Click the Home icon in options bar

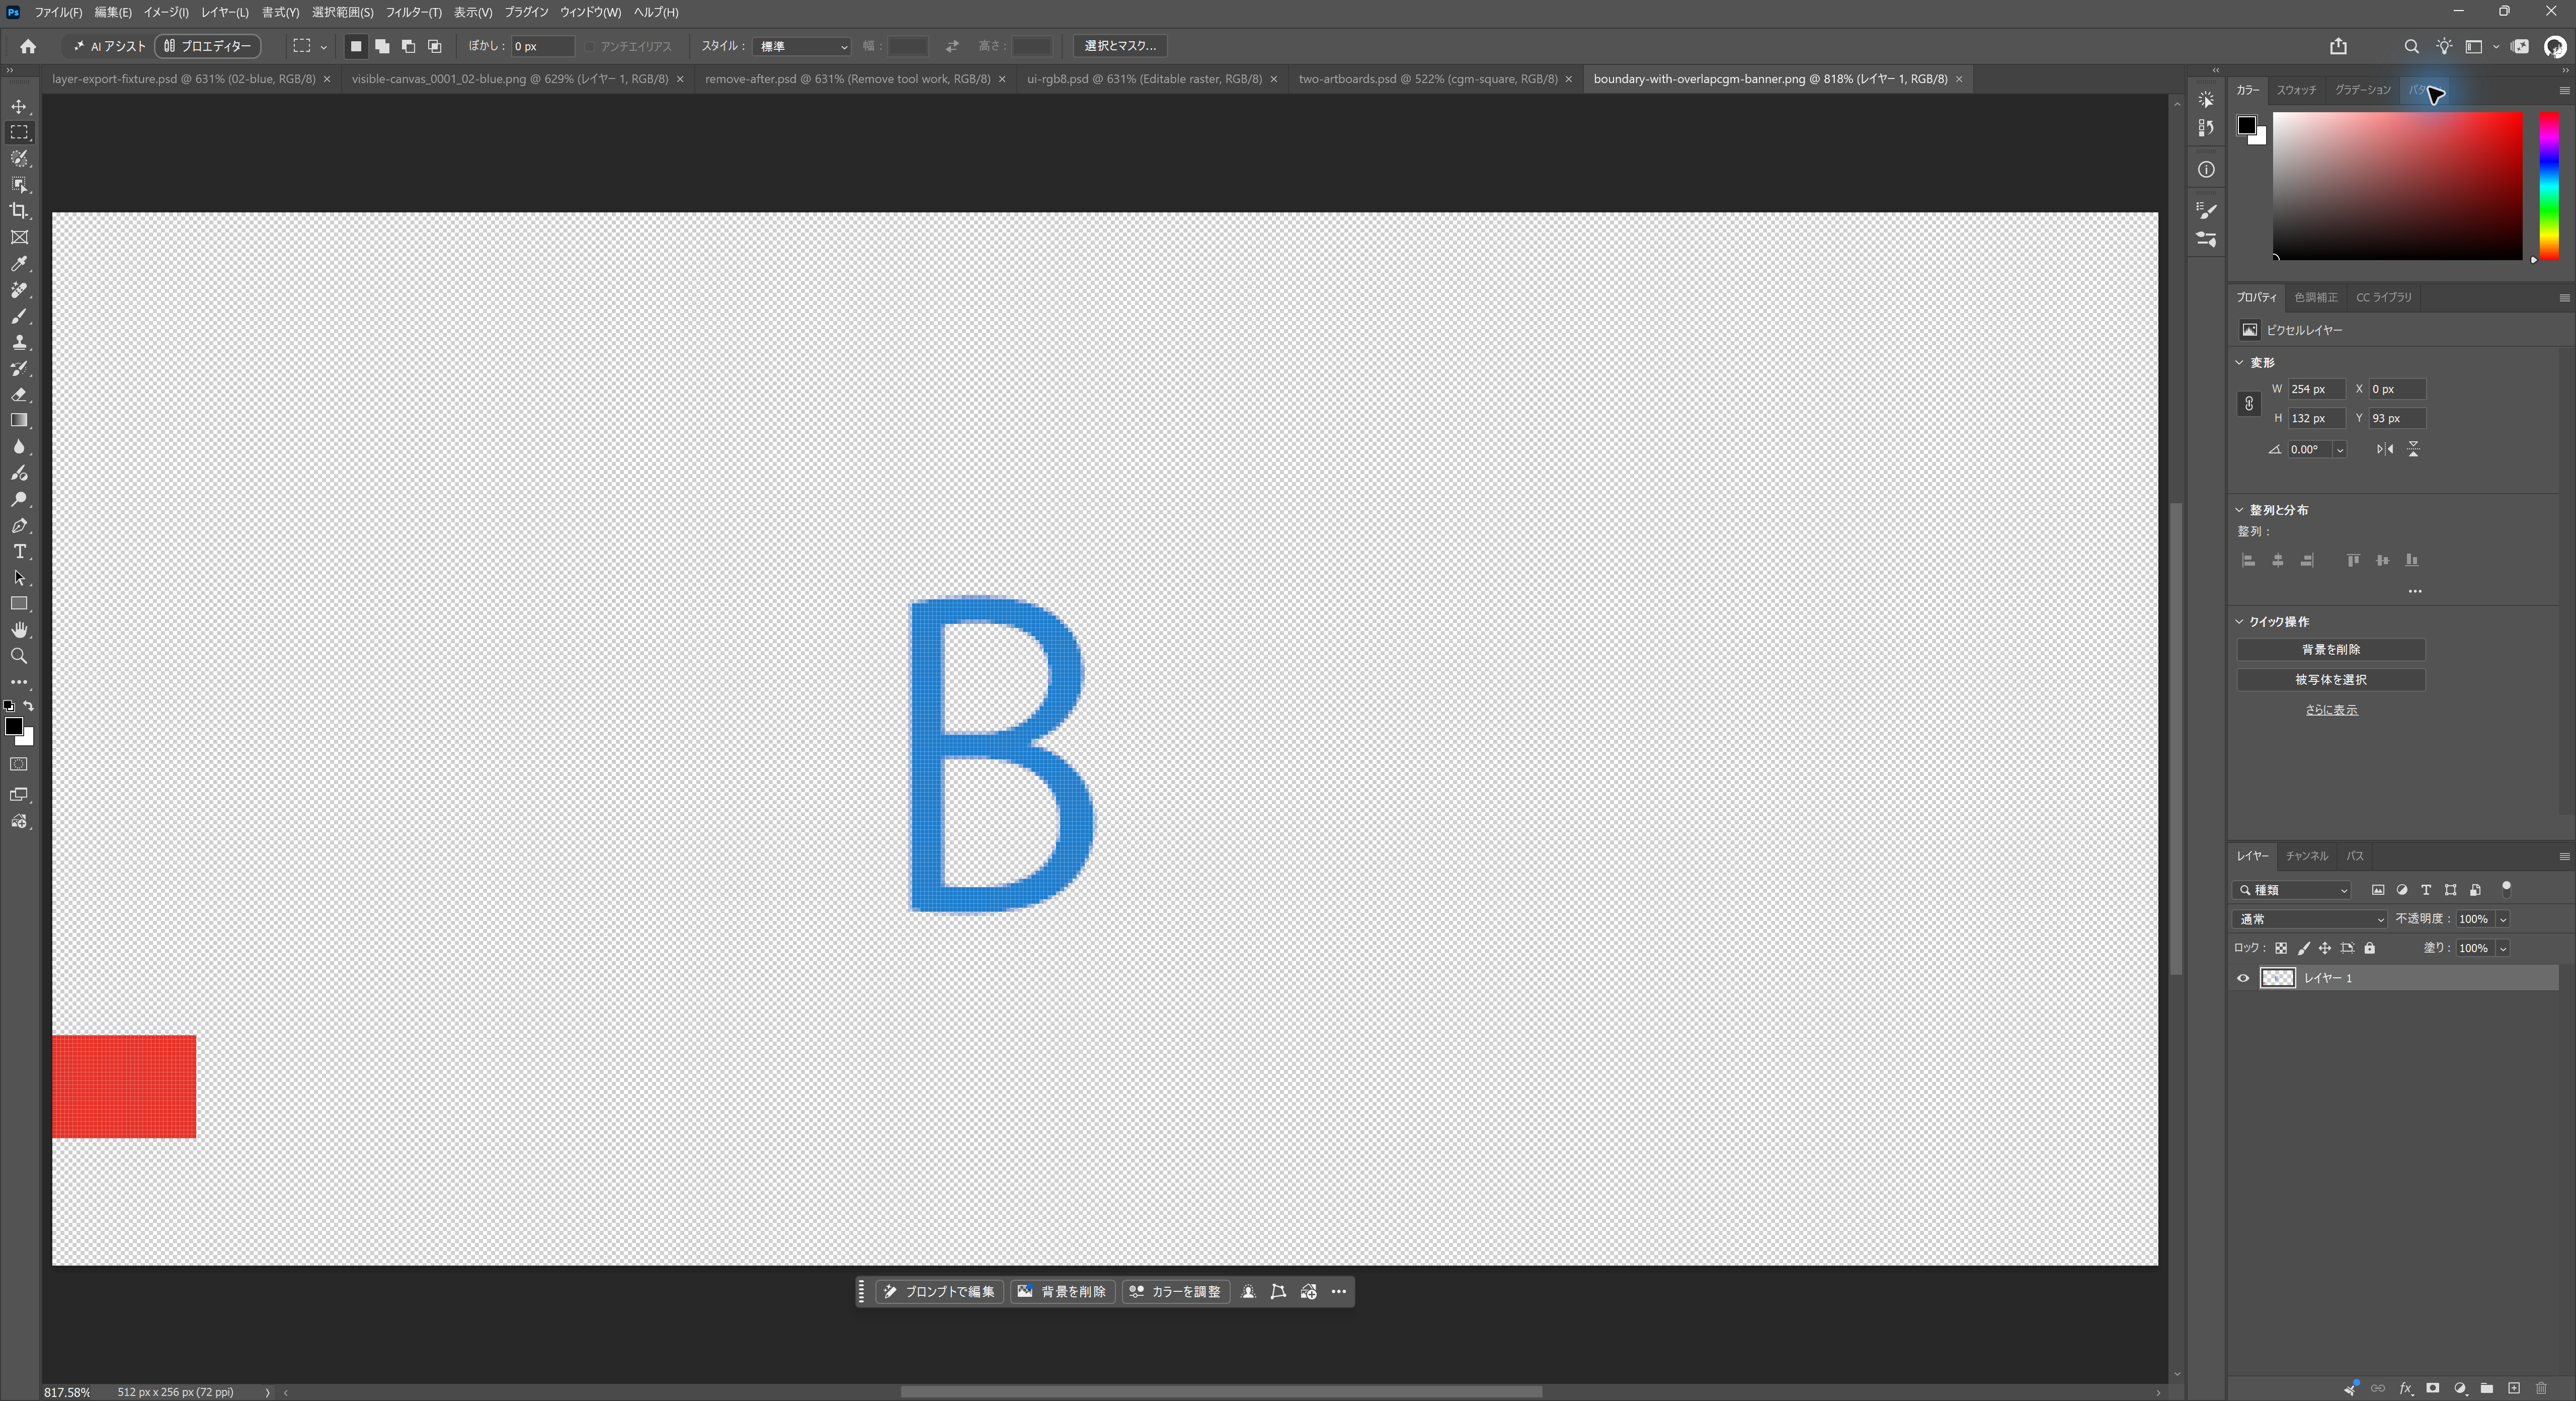click(28, 46)
